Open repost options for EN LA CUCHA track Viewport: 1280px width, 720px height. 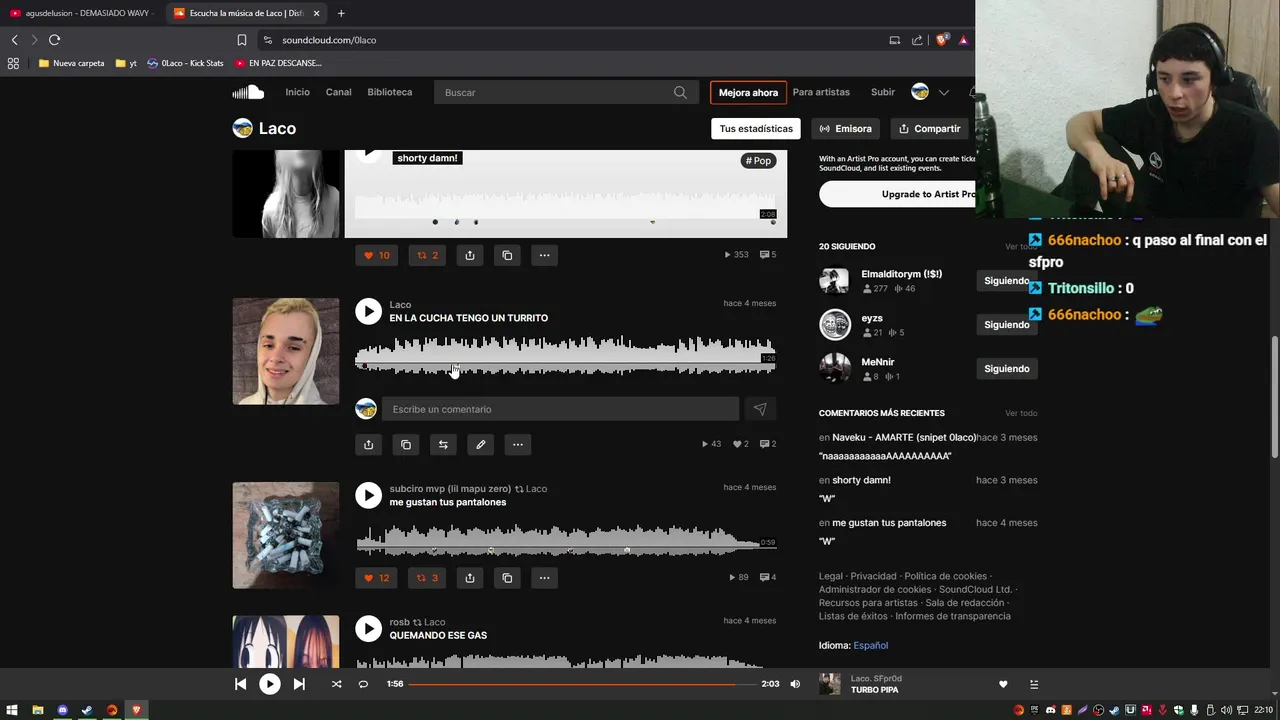[443, 444]
